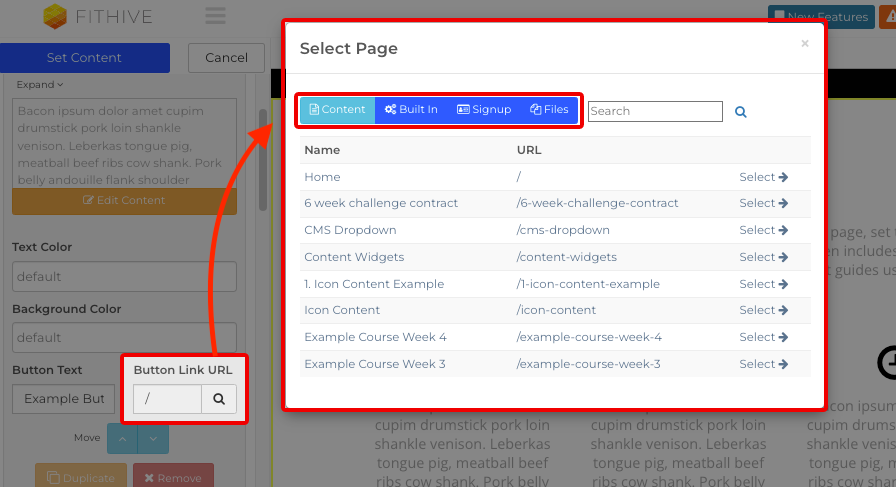
Task: Click the Text Color input field
Action: point(125,277)
